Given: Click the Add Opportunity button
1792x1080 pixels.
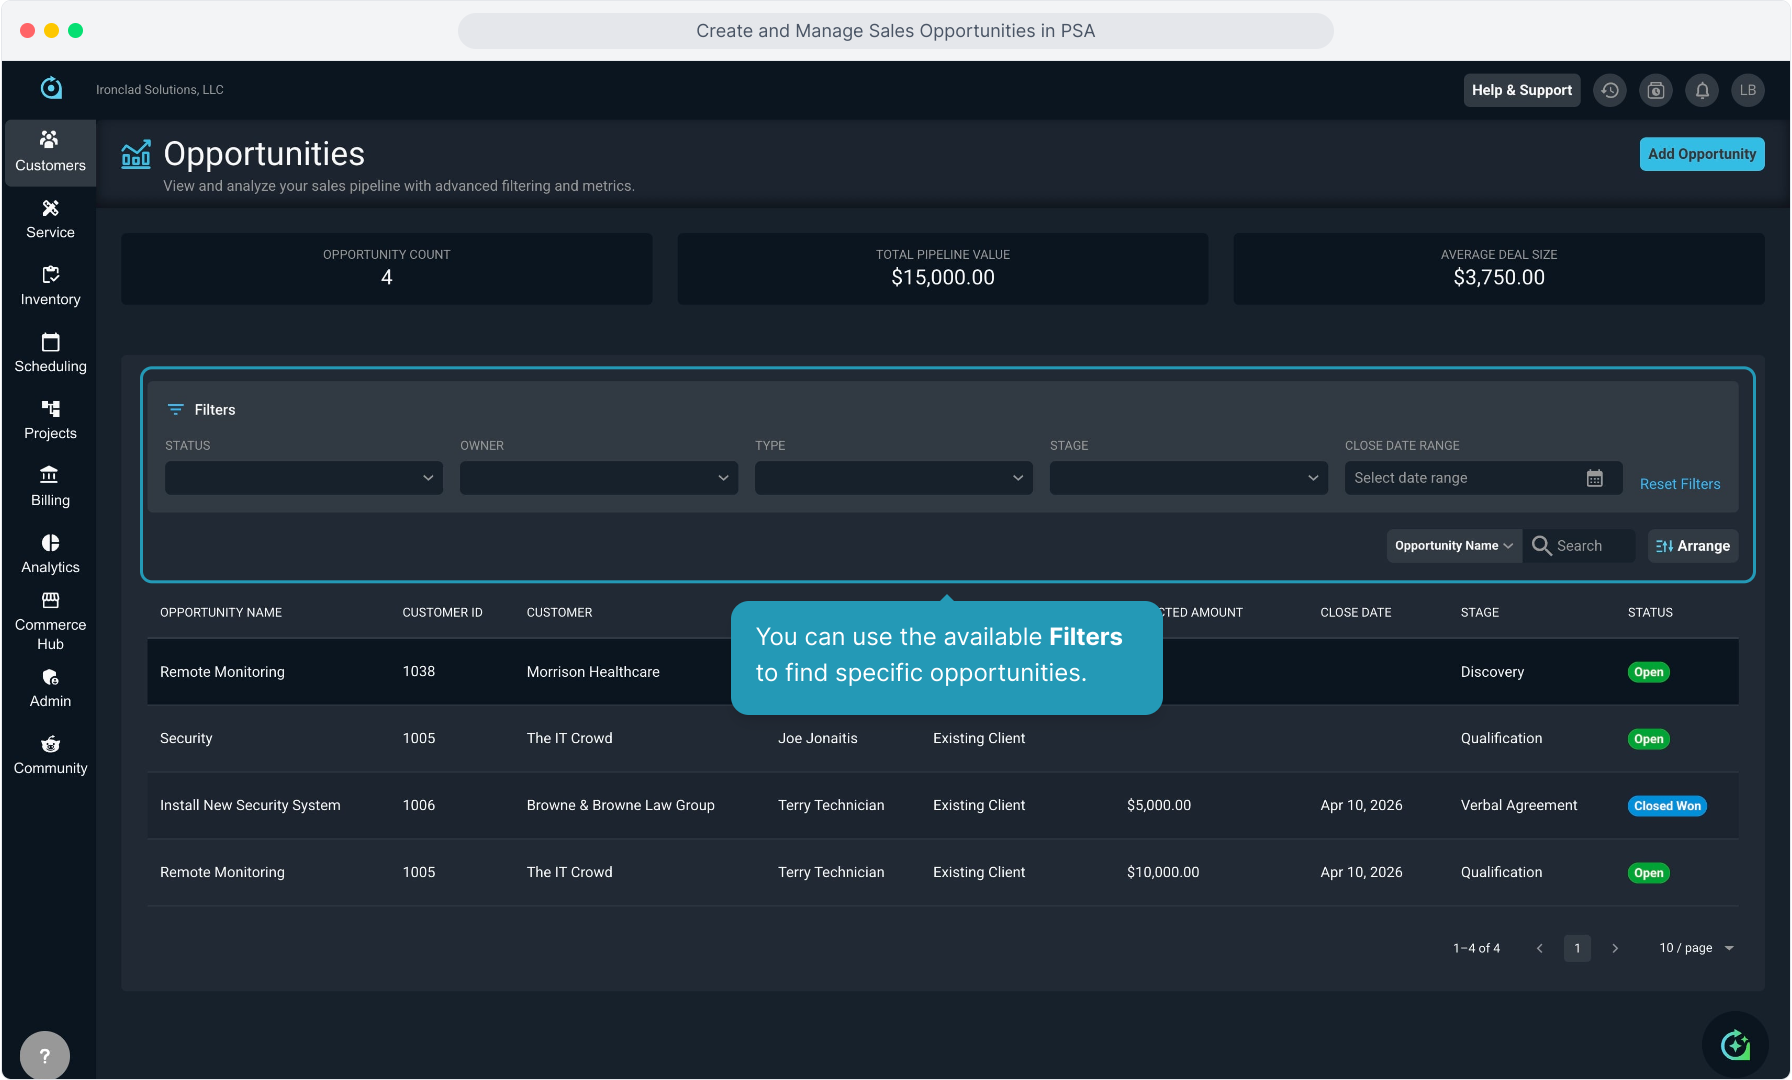Looking at the screenshot, I should click(x=1702, y=154).
